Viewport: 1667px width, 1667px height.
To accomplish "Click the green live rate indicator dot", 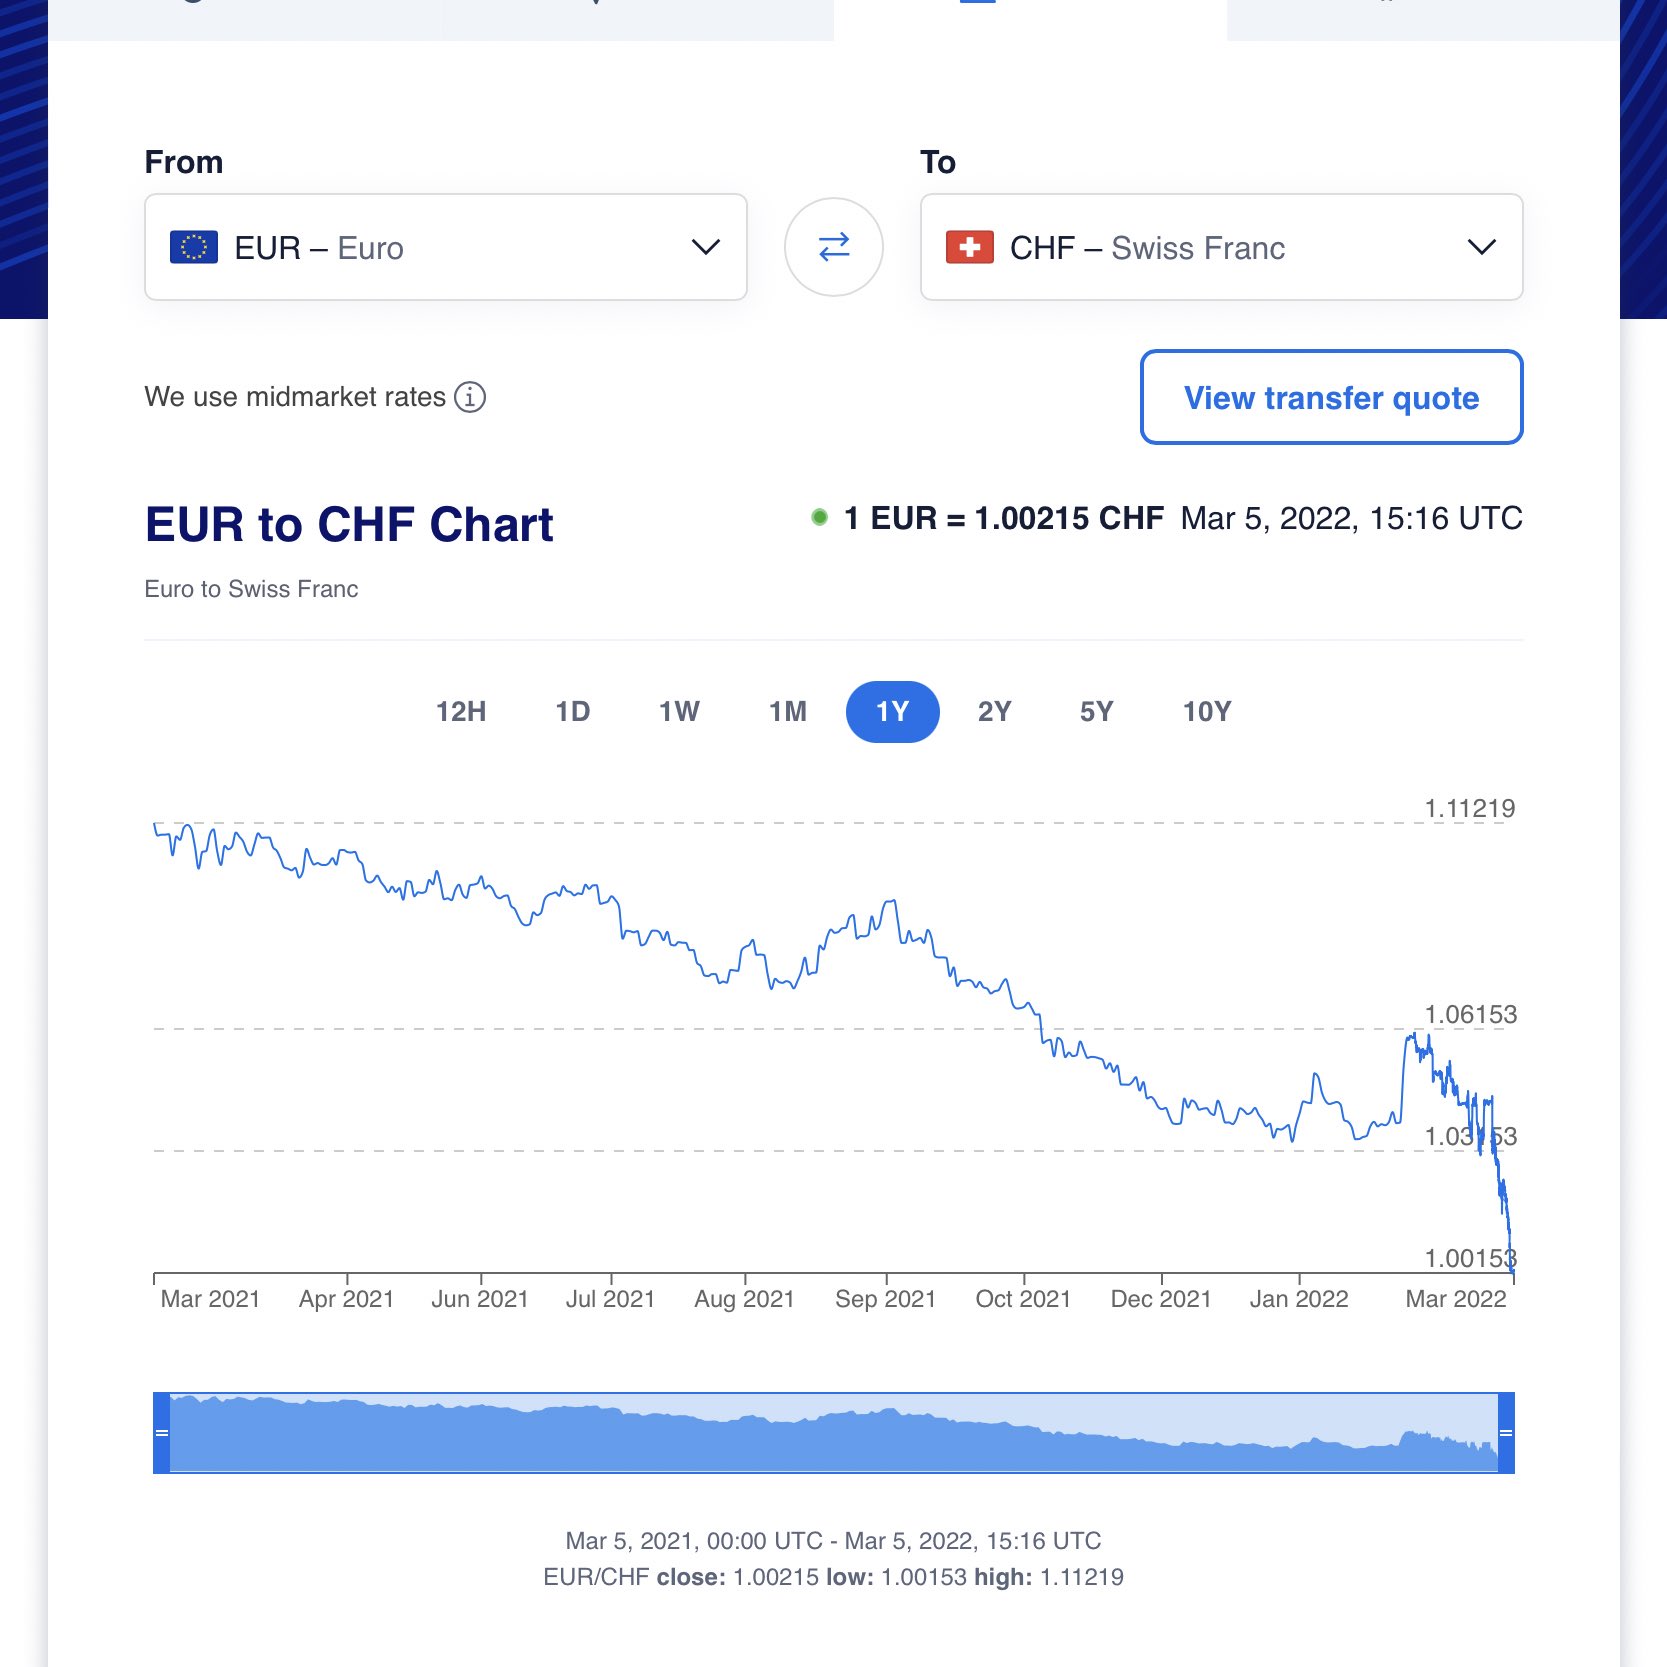I will (x=819, y=518).
